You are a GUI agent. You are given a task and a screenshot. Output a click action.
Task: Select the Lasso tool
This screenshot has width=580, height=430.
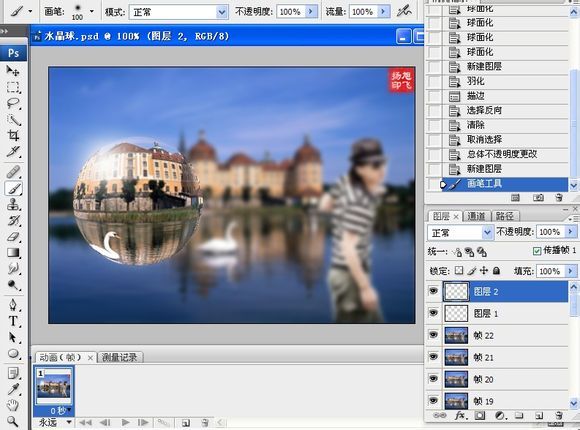(13, 103)
